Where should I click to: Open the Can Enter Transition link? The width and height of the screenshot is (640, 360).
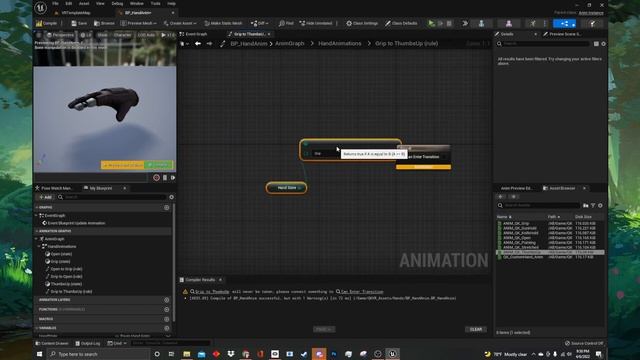(362, 292)
